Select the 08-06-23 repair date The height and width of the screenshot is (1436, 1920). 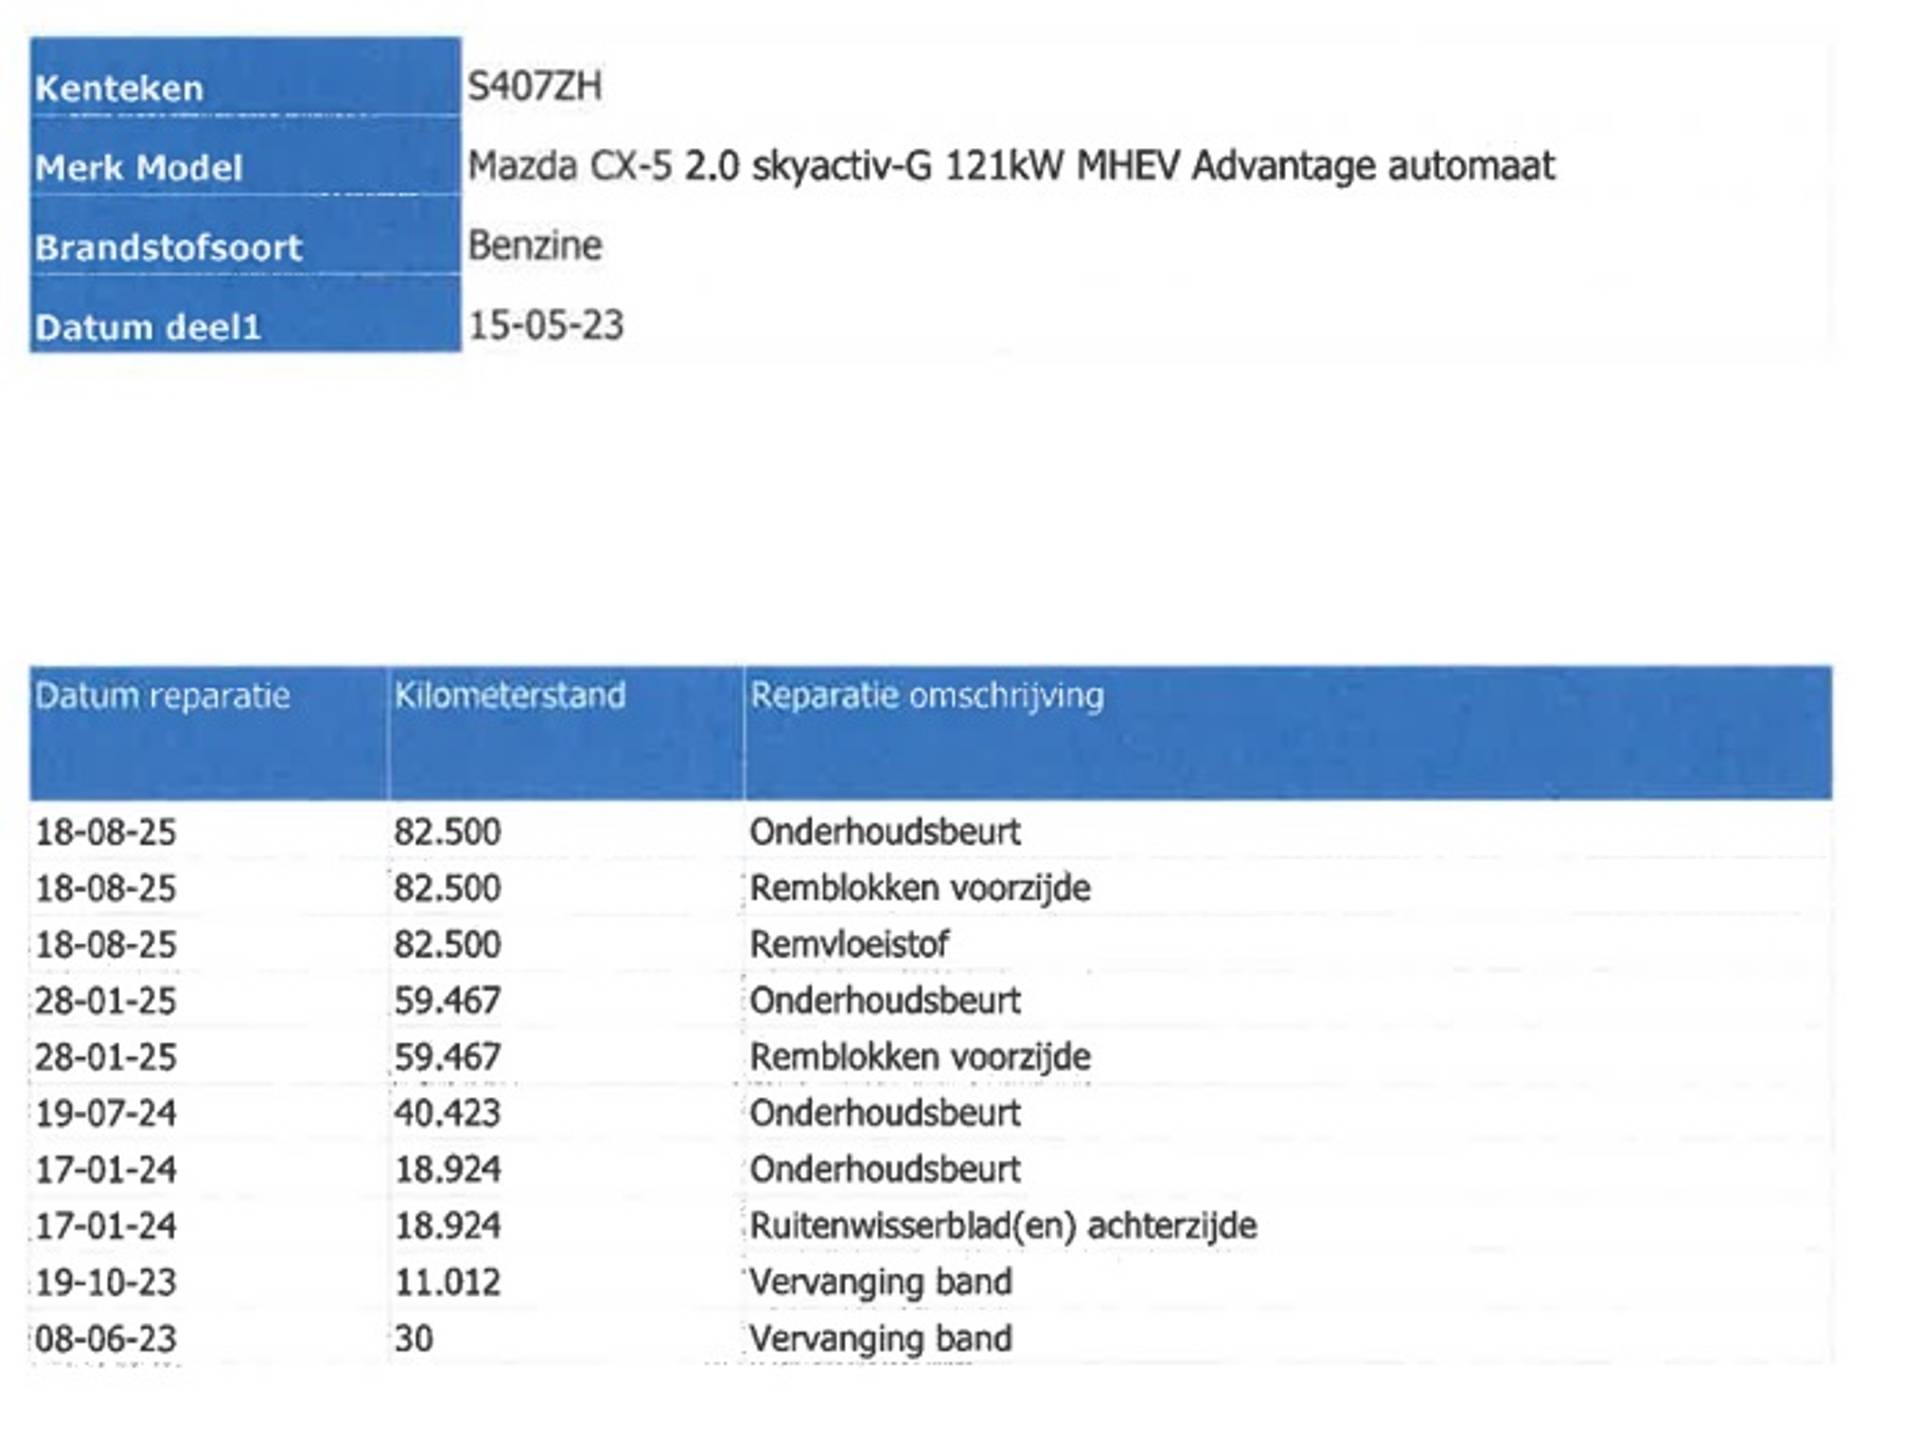(x=105, y=1338)
